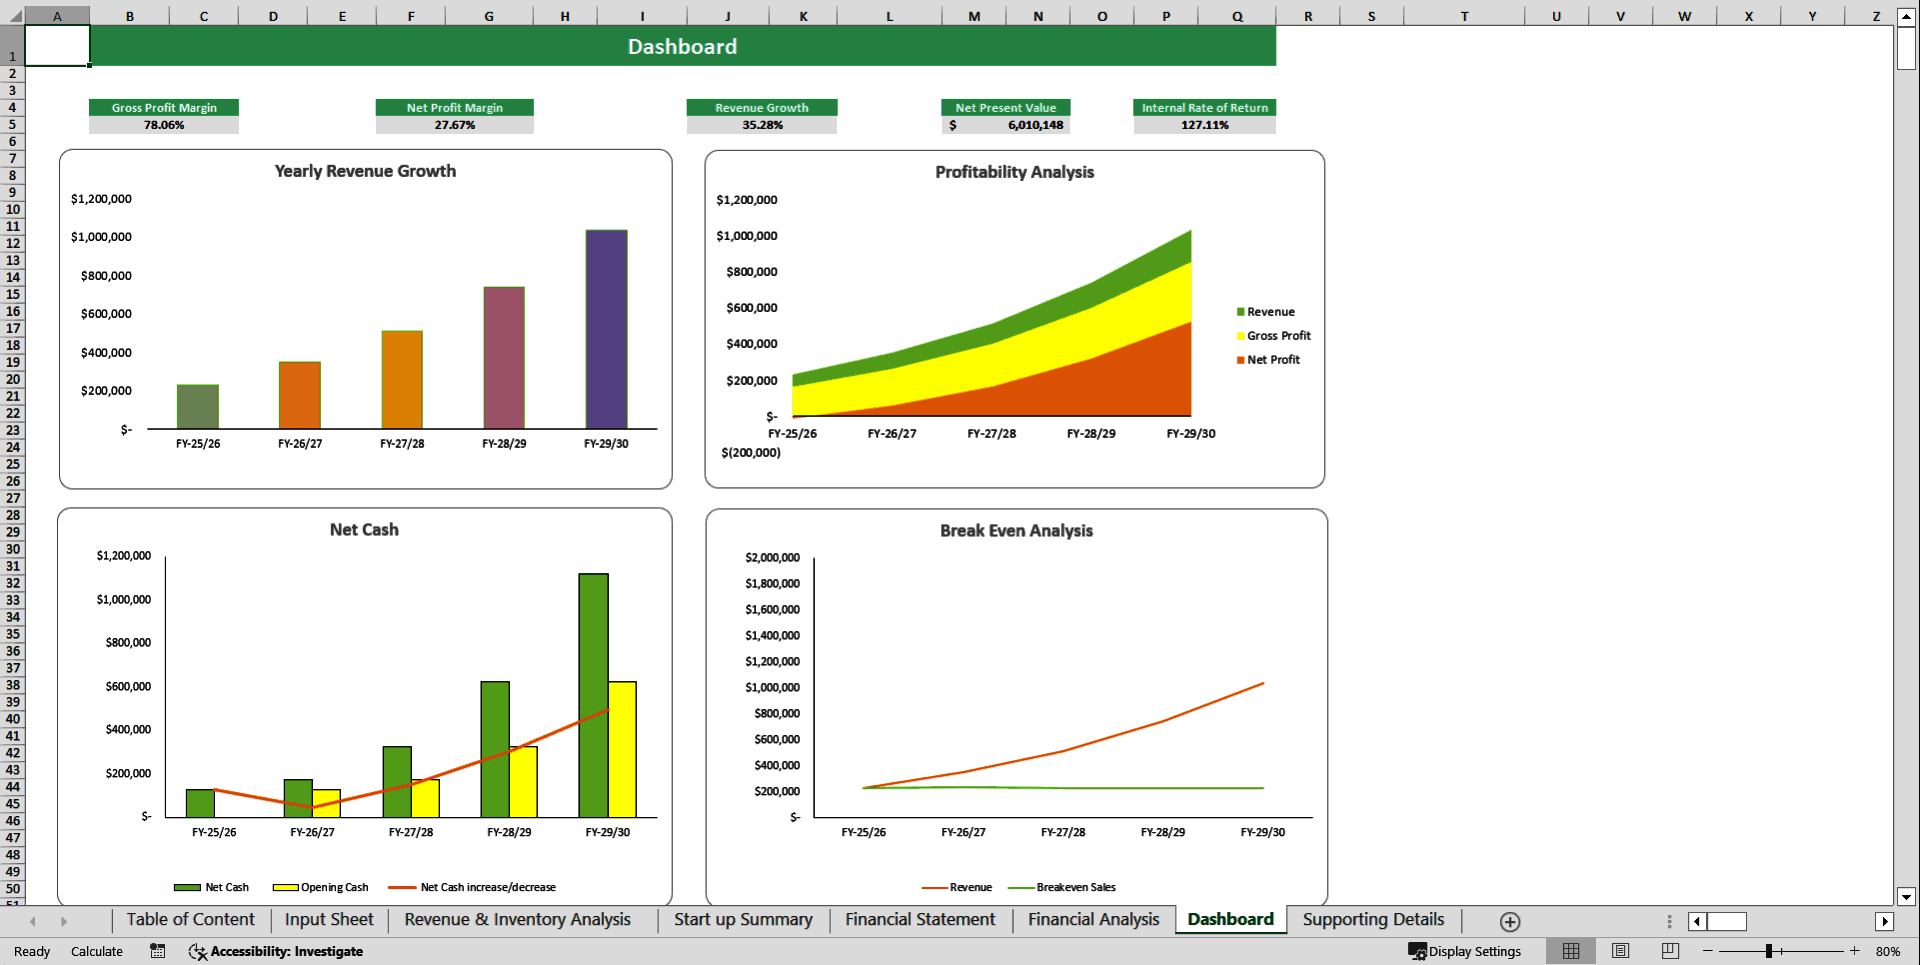
Task: Select column K by clicking its header
Action: coord(803,15)
